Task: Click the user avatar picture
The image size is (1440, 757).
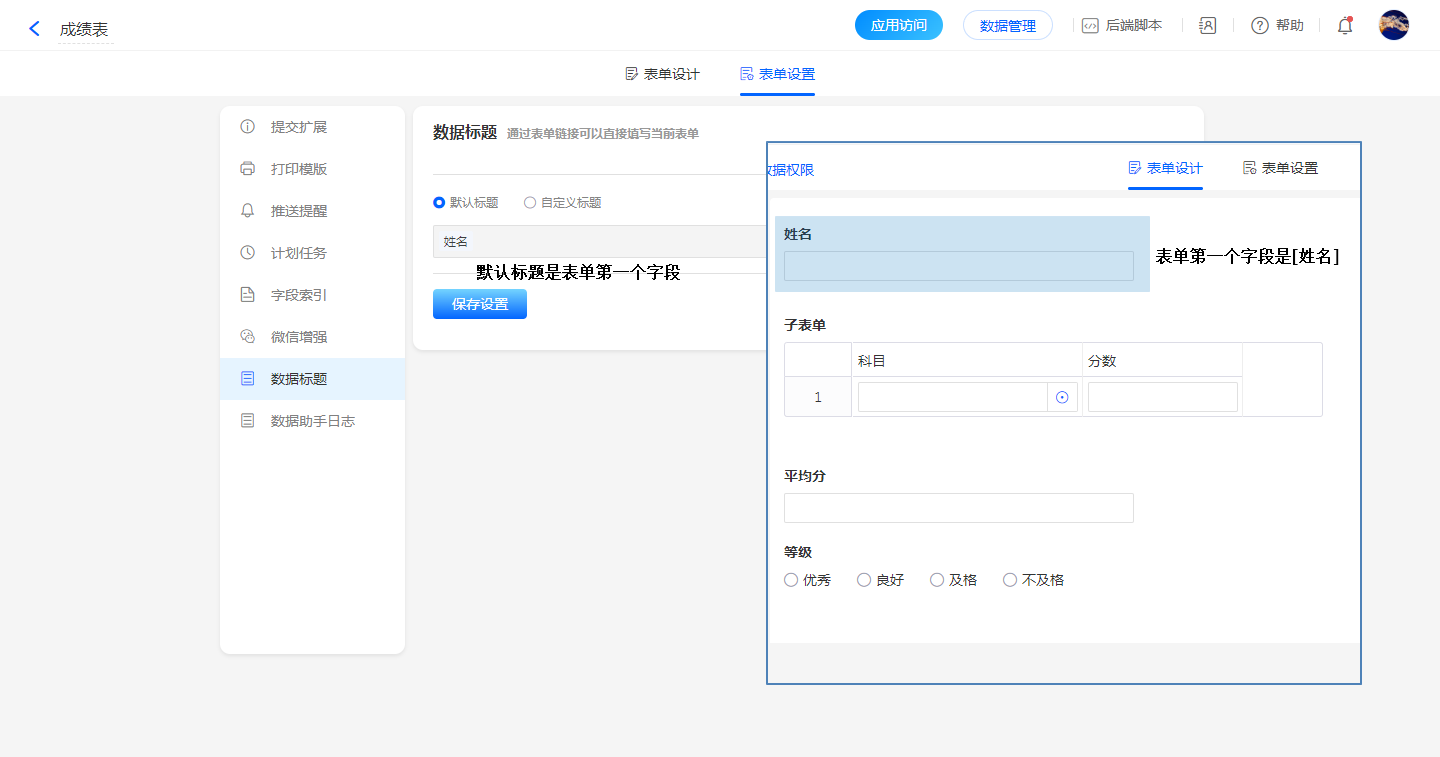Action: (x=1393, y=25)
